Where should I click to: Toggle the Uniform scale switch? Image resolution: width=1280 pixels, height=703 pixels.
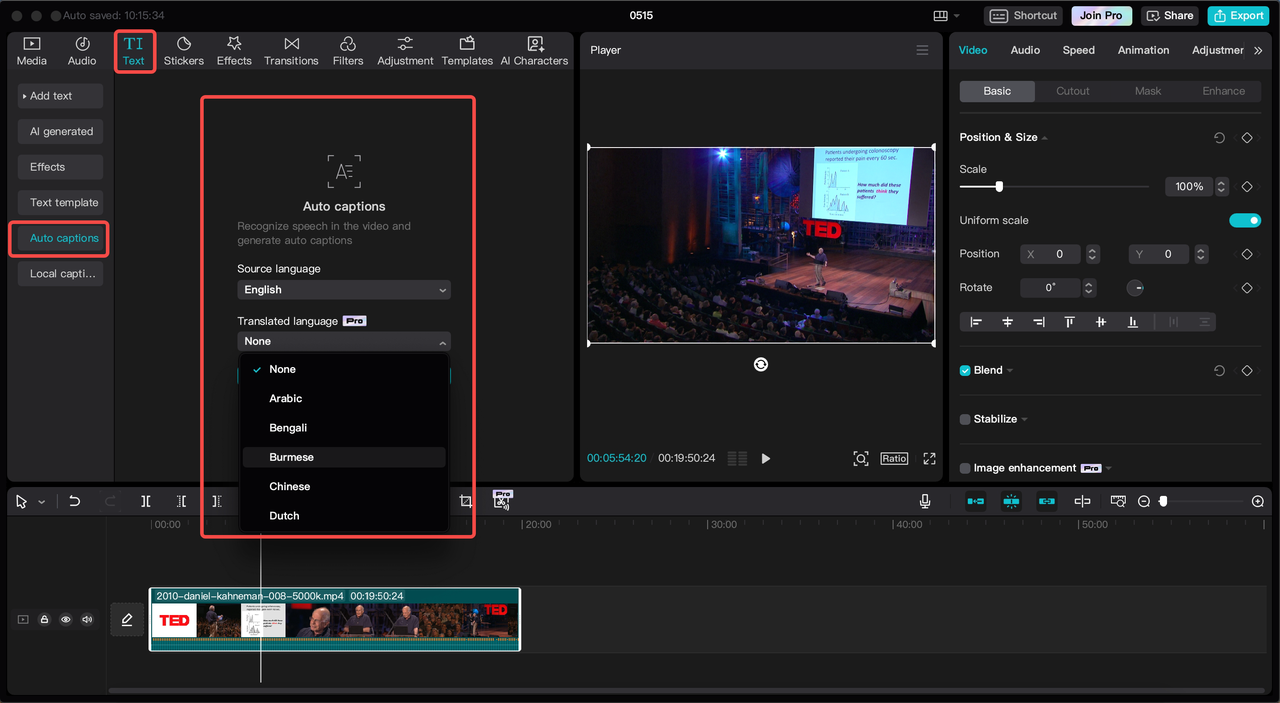(1244, 220)
